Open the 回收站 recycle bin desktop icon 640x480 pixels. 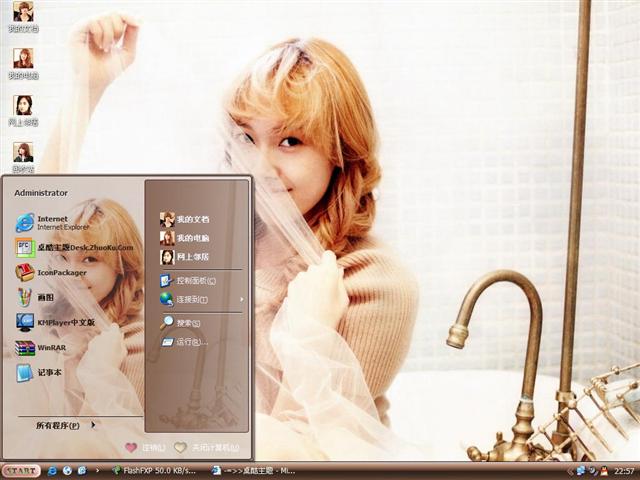click(23, 158)
